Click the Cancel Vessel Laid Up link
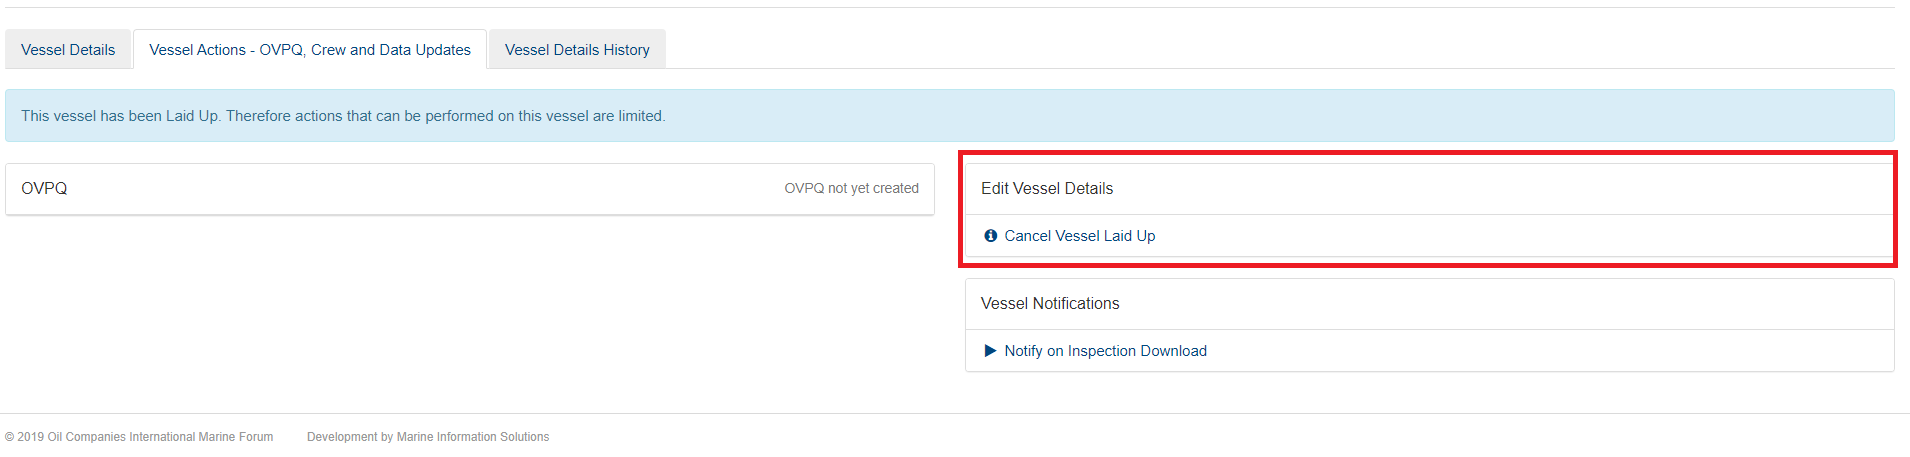This screenshot has width=1910, height=457. pos(1079,236)
